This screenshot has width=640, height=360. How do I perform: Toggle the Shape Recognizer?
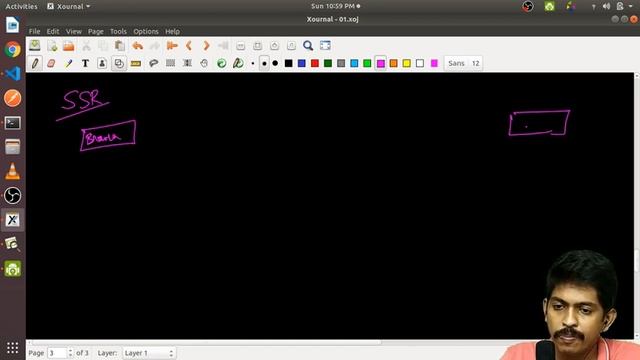[119, 63]
